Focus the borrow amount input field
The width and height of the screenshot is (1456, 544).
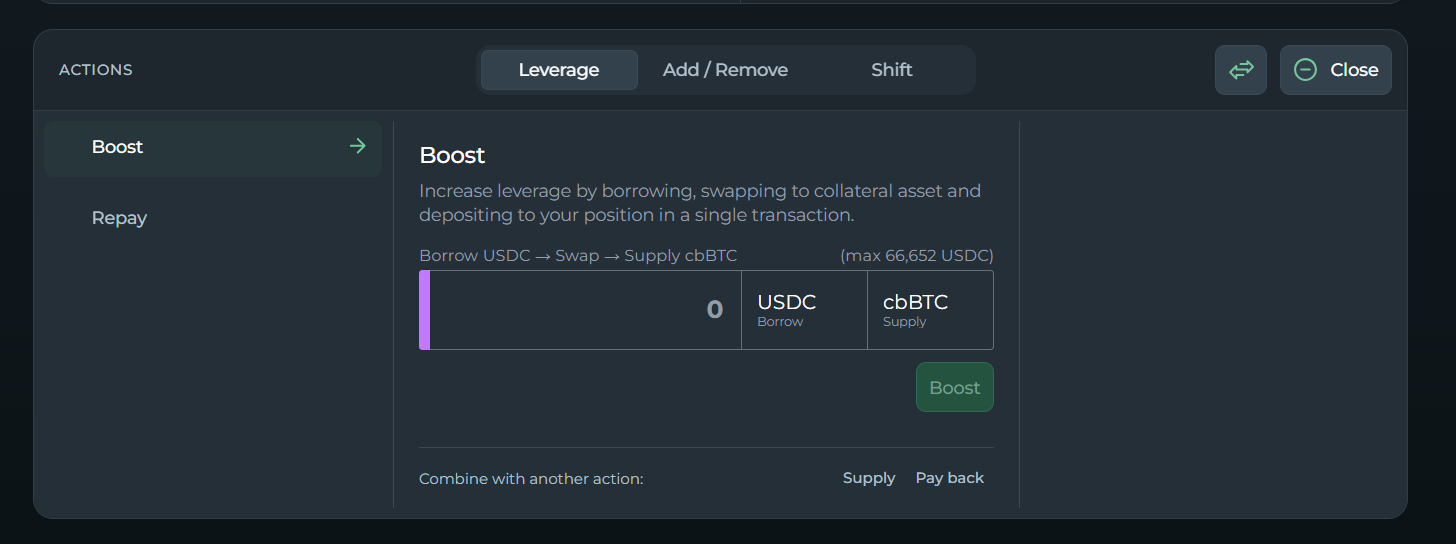coord(585,310)
